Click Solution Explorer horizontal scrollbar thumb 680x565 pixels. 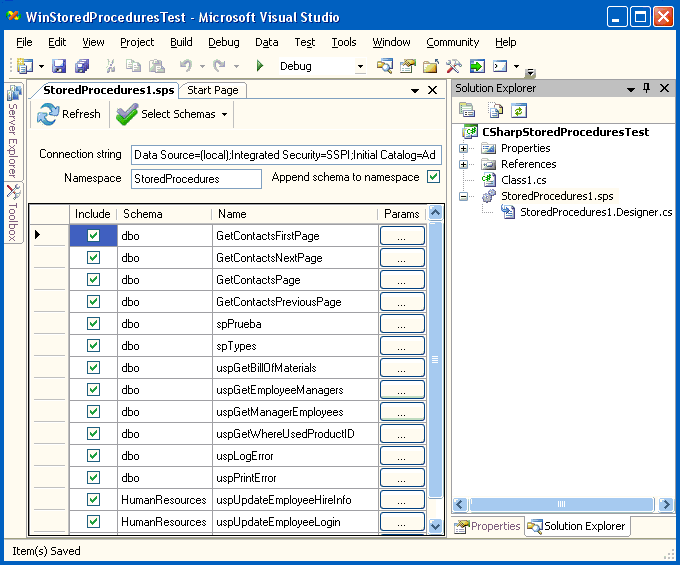[x=561, y=504]
